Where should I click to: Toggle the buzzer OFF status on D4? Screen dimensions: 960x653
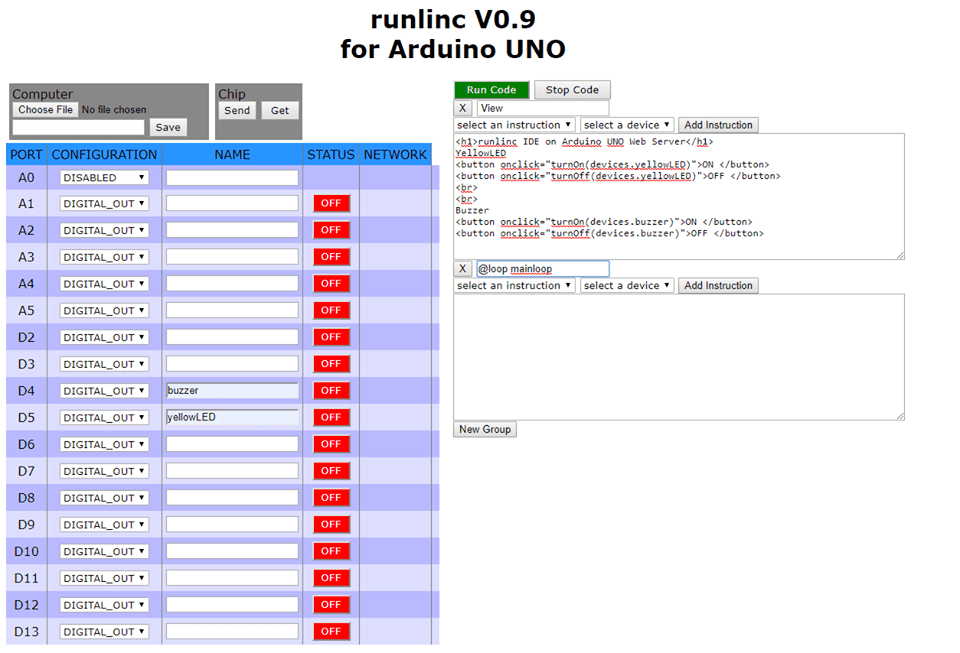click(331, 390)
